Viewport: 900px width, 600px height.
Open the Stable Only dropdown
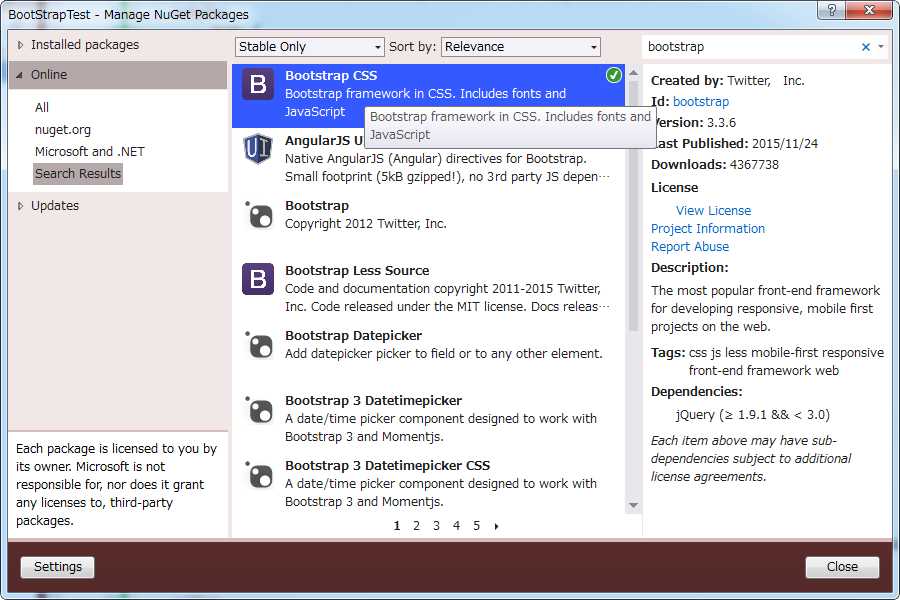(x=309, y=47)
